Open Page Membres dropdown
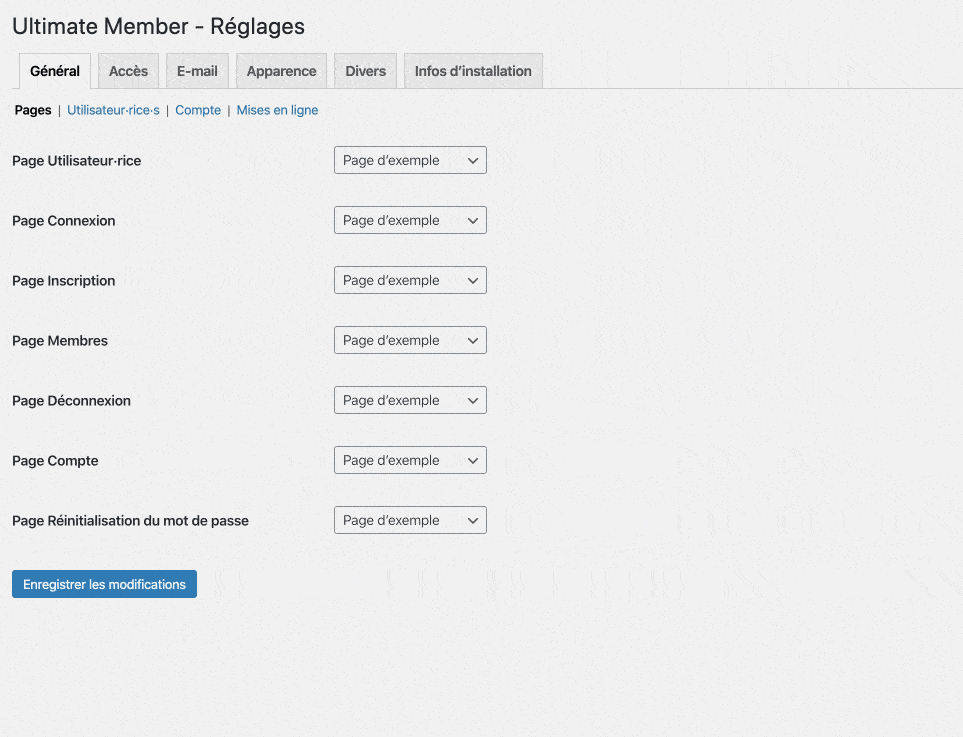Viewport: 963px width, 737px height. pos(410,340)
